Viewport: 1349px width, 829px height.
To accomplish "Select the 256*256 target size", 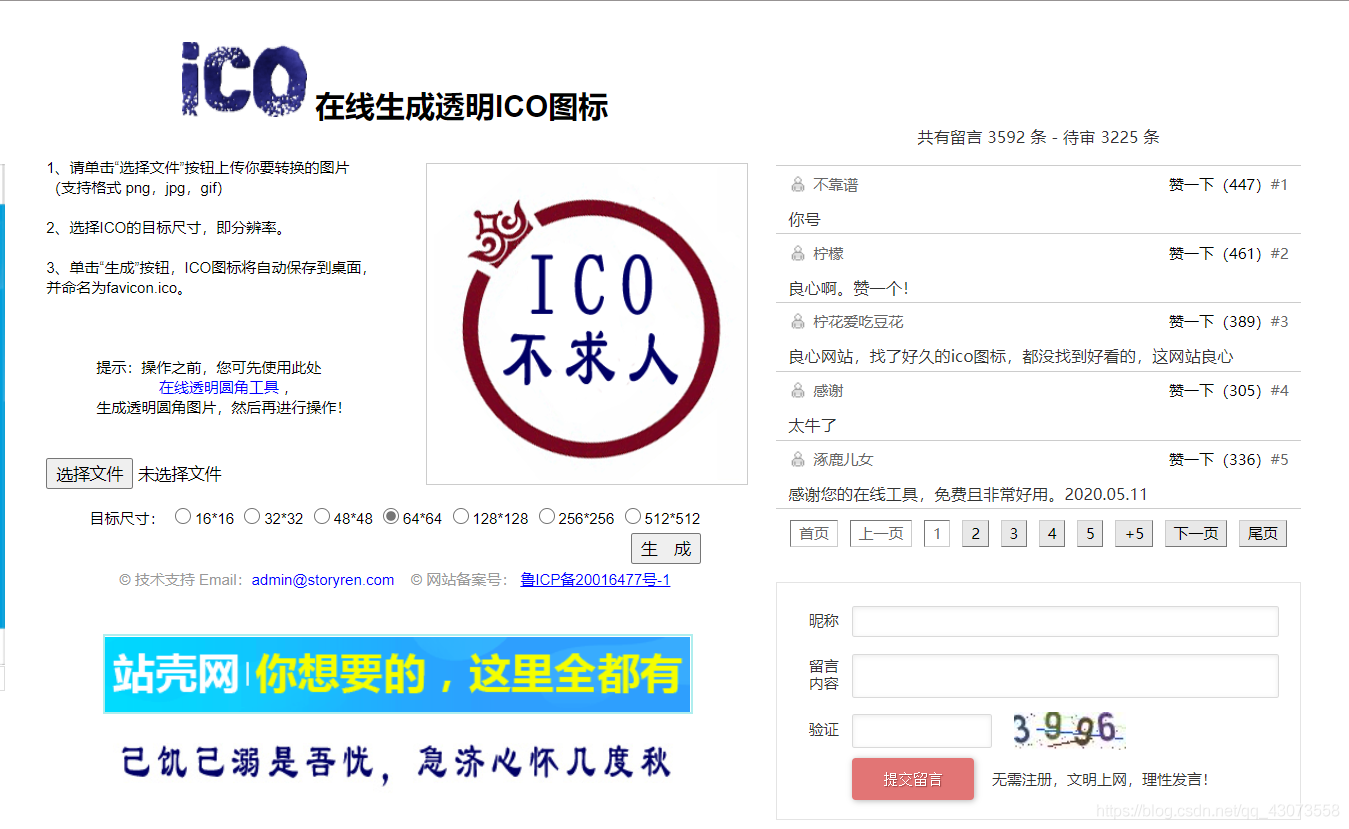I will point(547,516).
